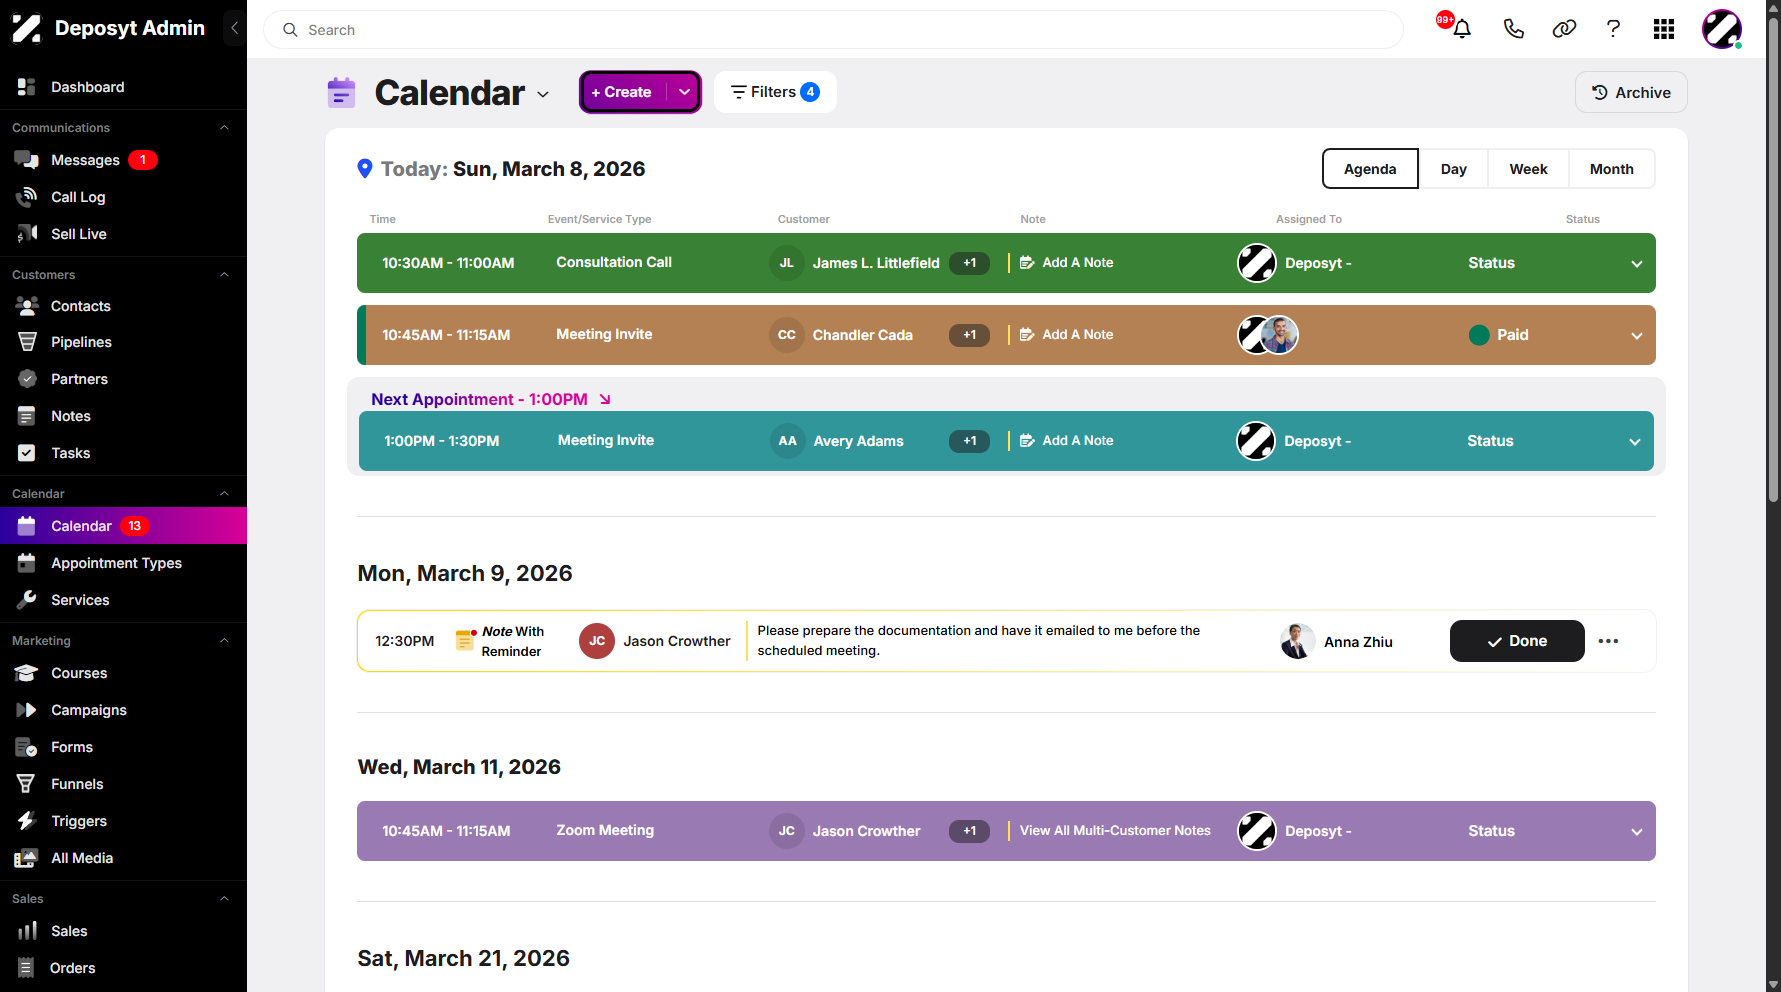Viewport: 1781px width, 992px height.
Task: Collapse the Communications sidebar section
Action: 224,128
